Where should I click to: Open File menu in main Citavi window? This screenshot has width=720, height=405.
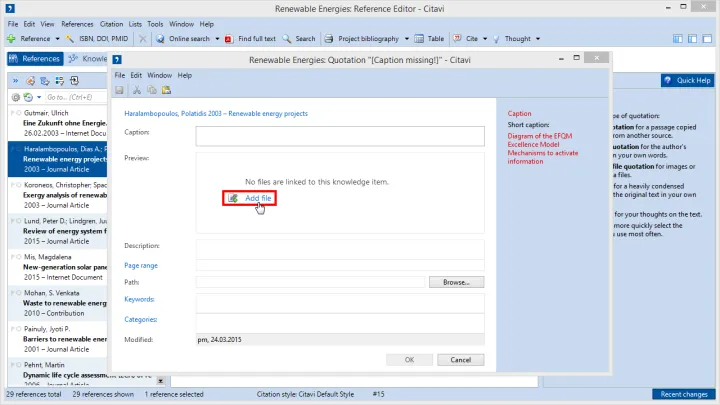(x=13, y=24)
